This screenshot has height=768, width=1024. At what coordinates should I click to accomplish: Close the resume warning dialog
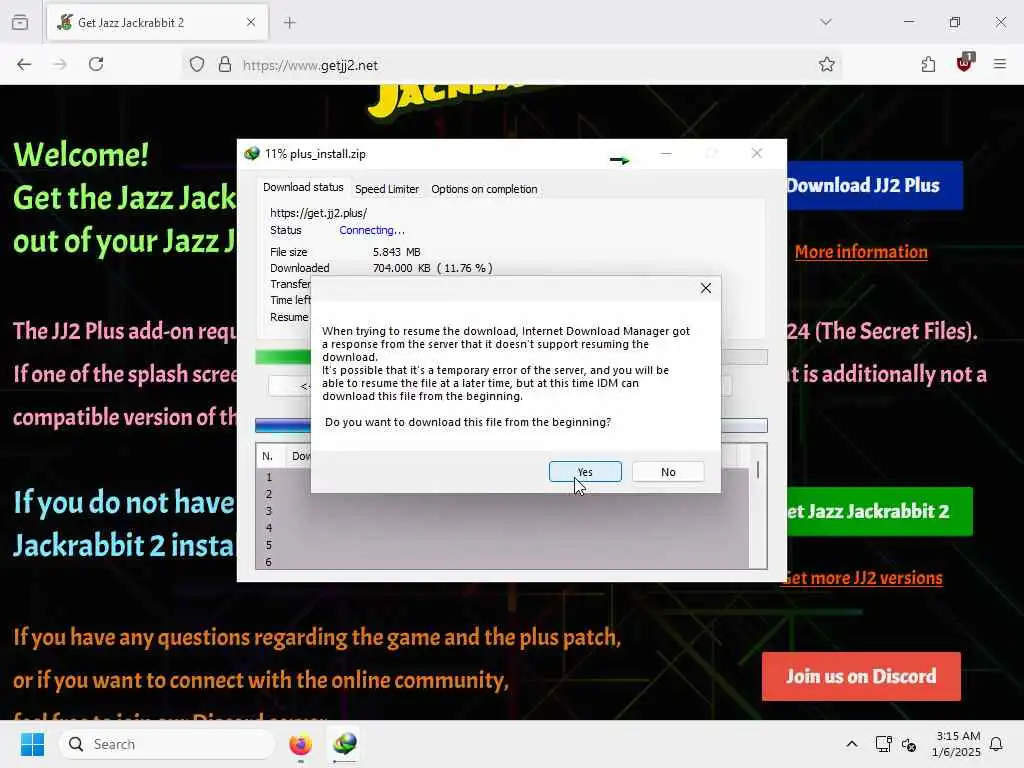pyautogui.click(x=706, y=288)
